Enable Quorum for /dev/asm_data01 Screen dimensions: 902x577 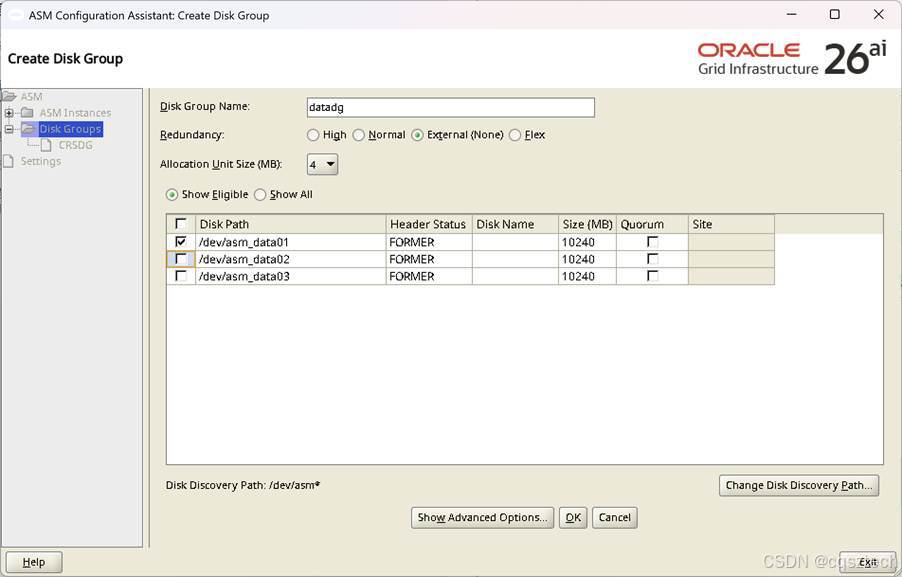click(652, 242)
